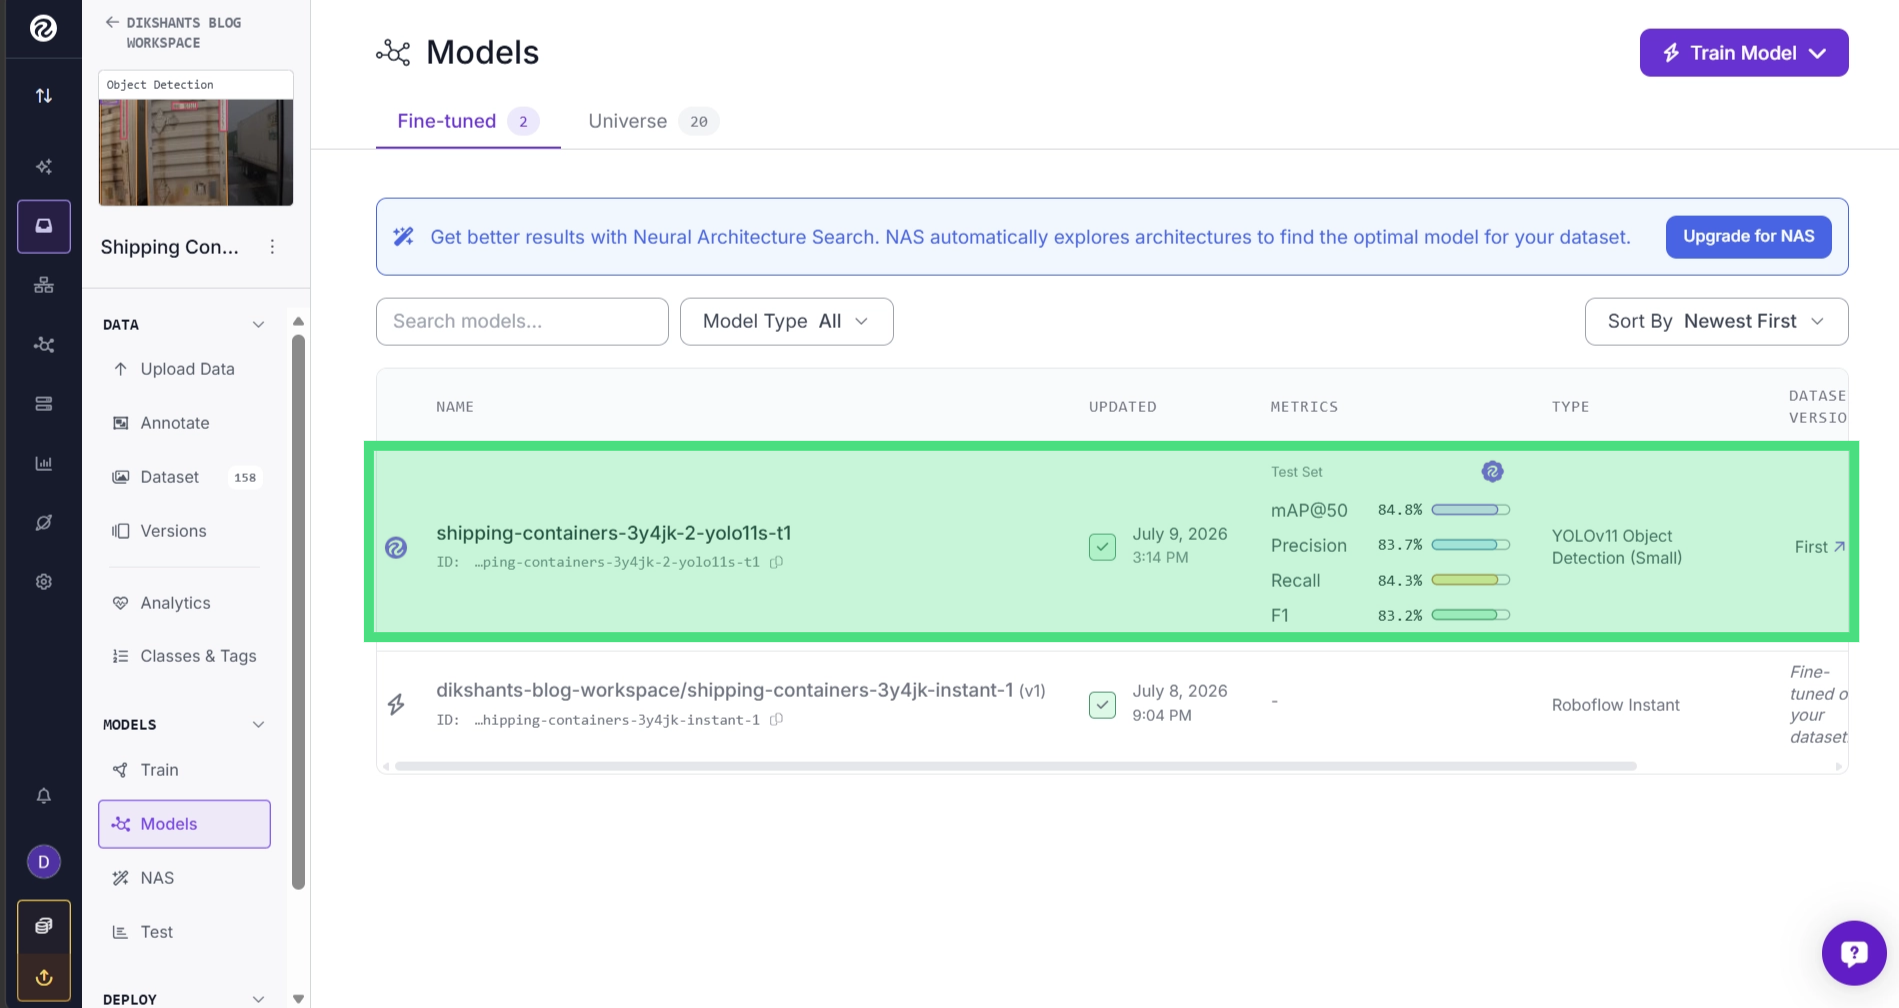Click the Precision progress bar

coord(1470,545)
